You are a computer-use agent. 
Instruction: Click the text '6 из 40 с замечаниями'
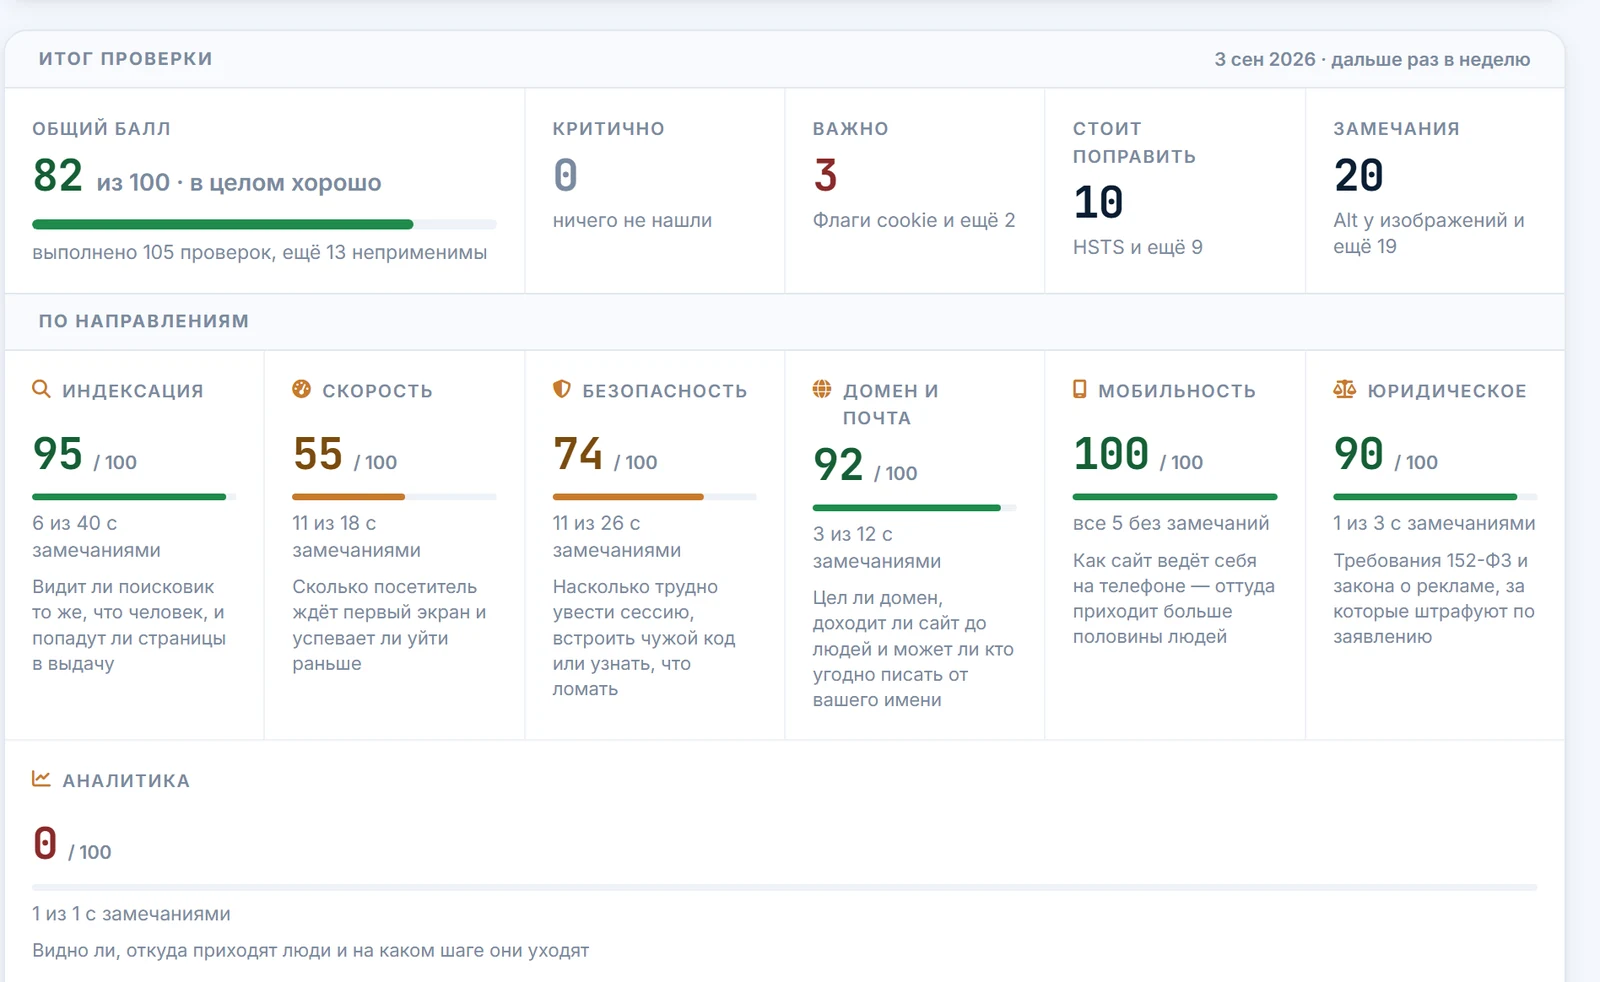tap(96, 536)
